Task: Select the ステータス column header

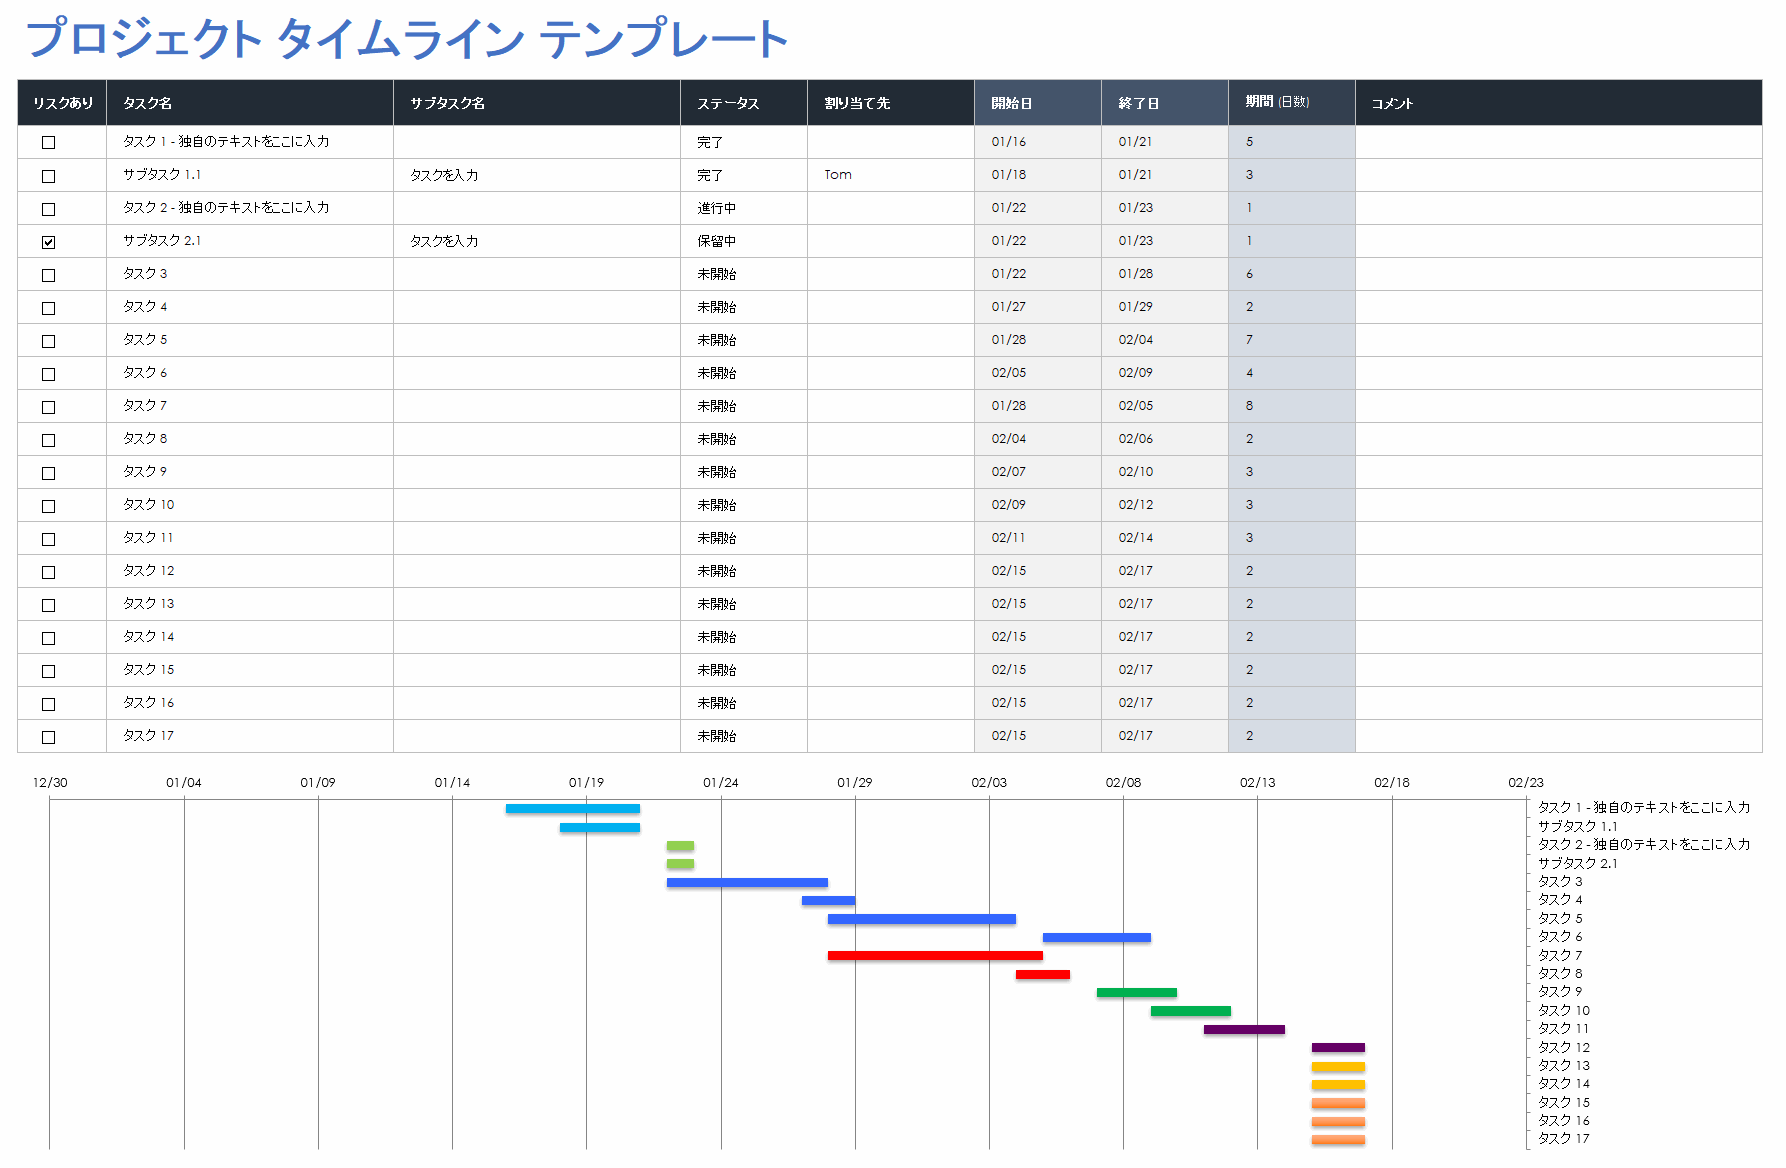Action: coord(744,103)
